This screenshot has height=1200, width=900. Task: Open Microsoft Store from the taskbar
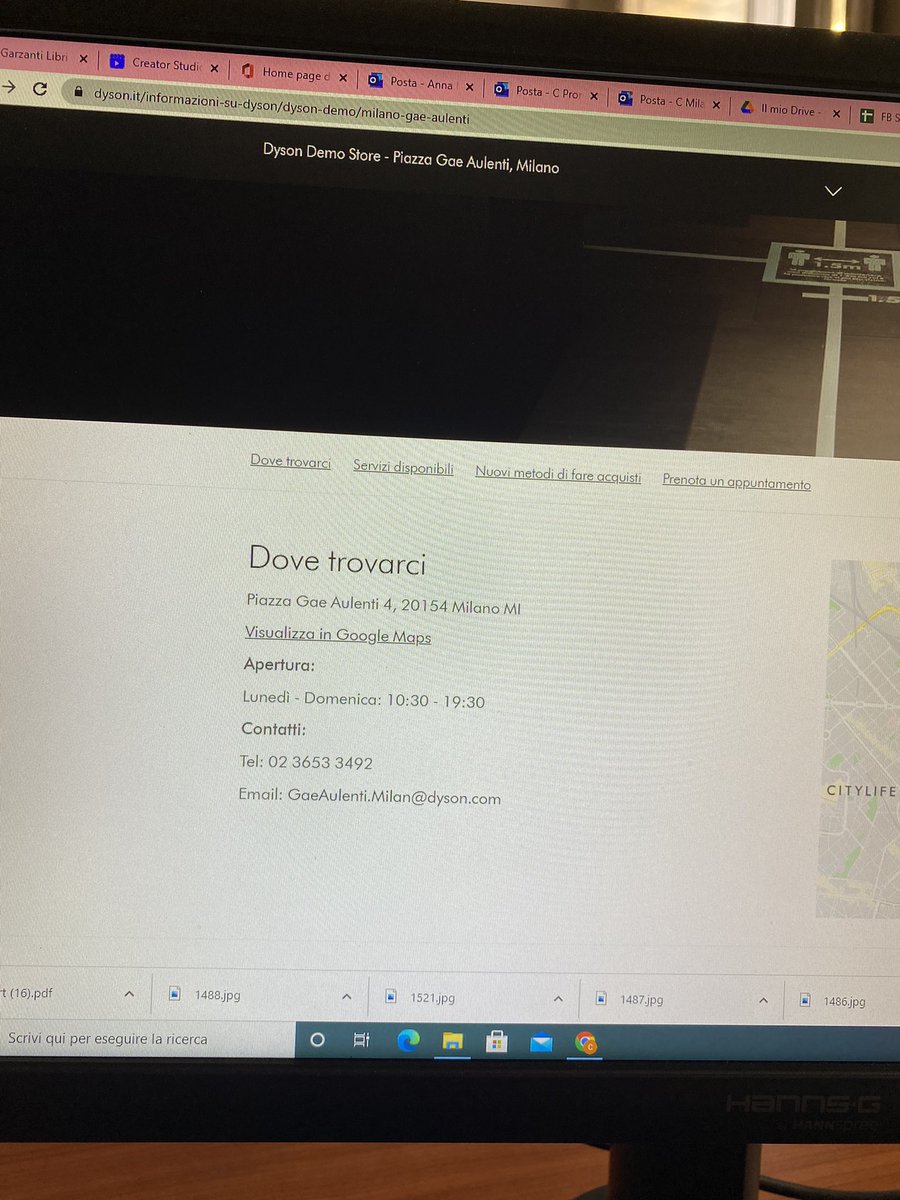tap(496, 1043)
